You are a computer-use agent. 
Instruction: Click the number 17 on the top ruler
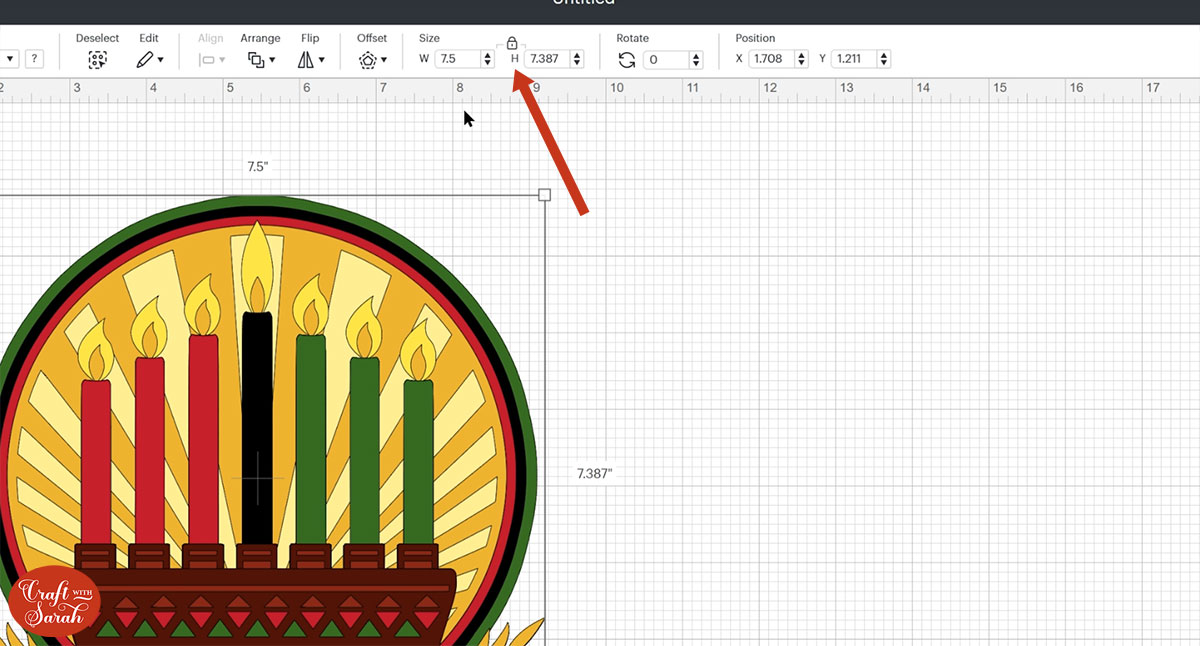click(1153, 88)
